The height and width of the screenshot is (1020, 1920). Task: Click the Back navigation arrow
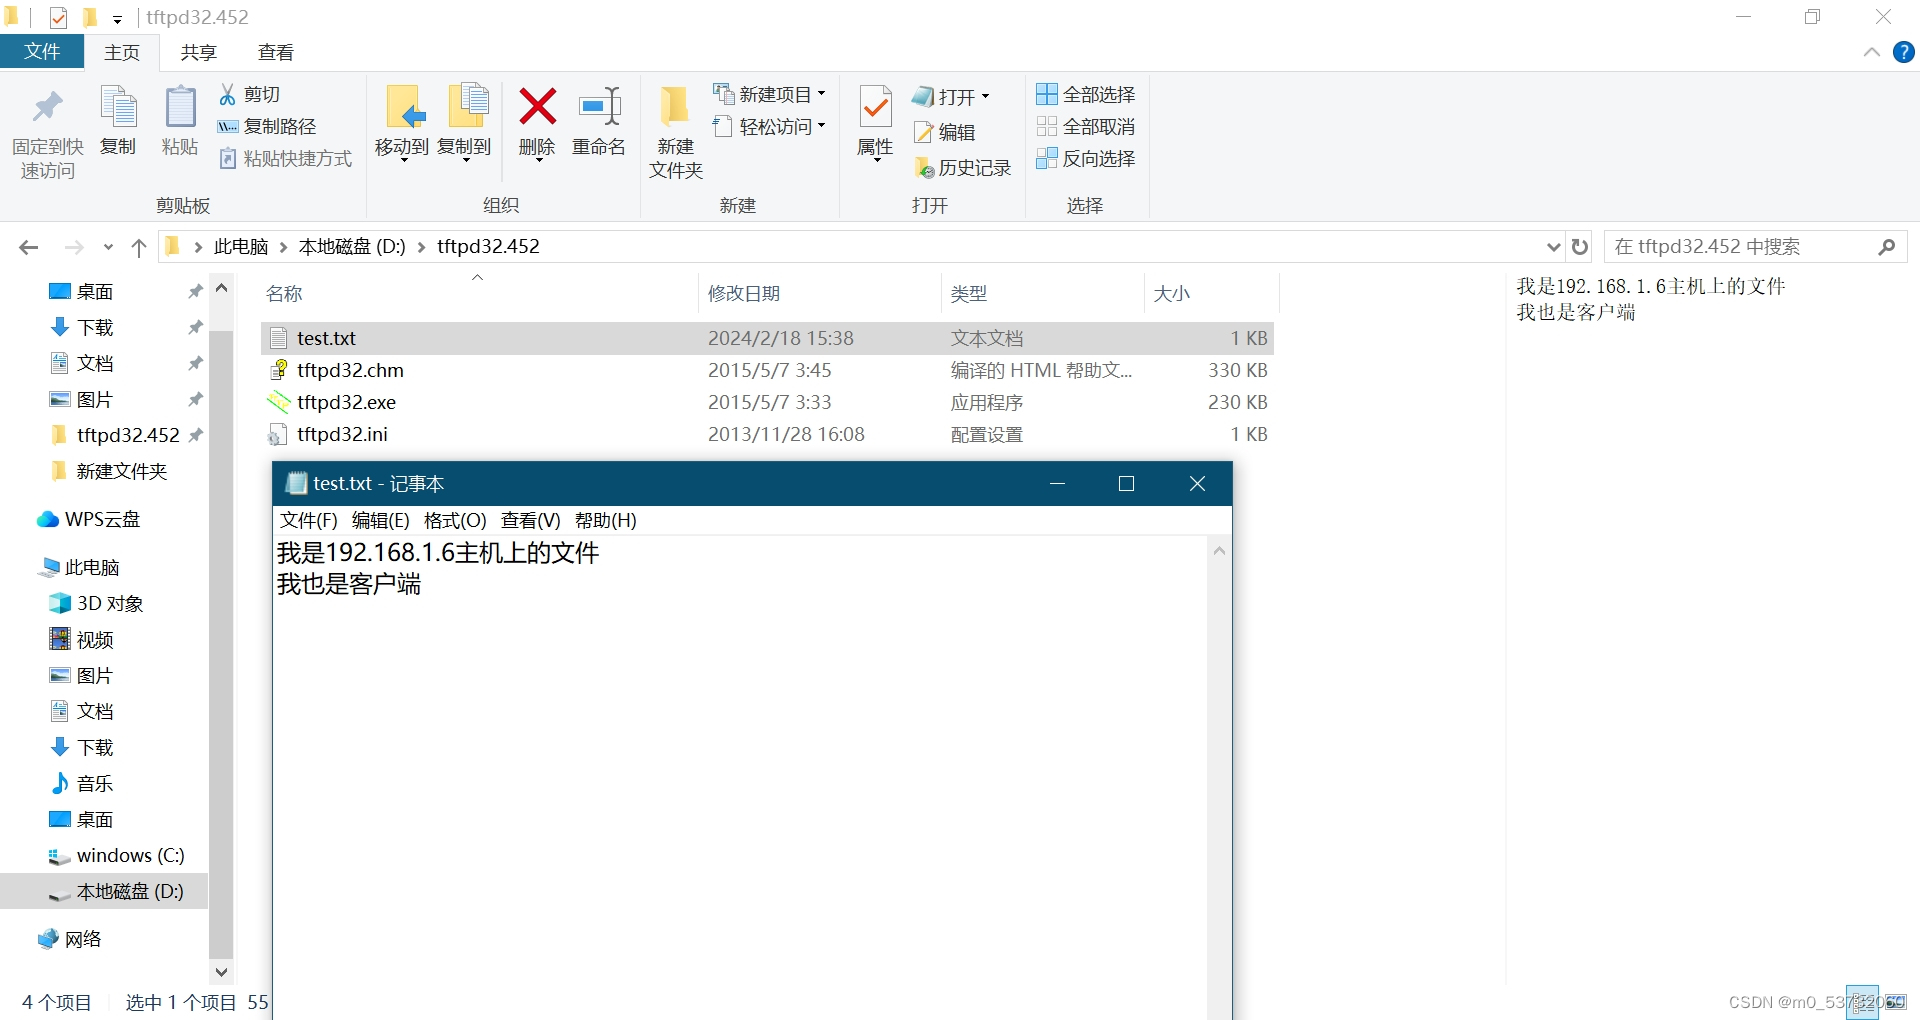(x=29, y=247)
